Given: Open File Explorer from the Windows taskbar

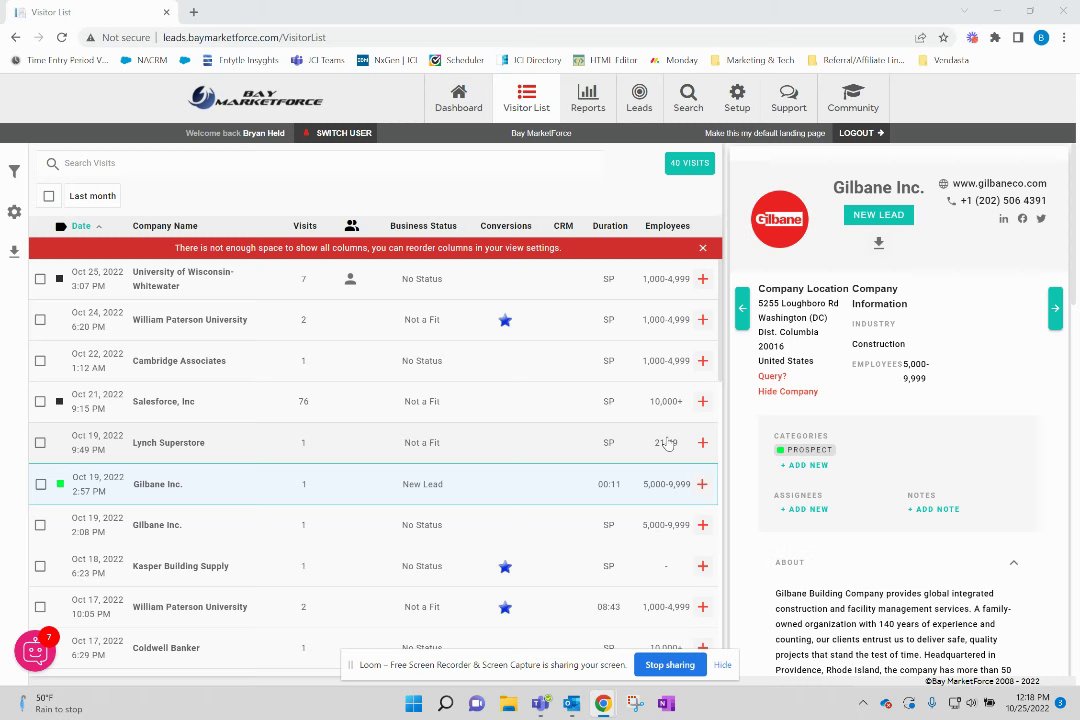Looking at the screenshot, I should (x=508, y=703).
